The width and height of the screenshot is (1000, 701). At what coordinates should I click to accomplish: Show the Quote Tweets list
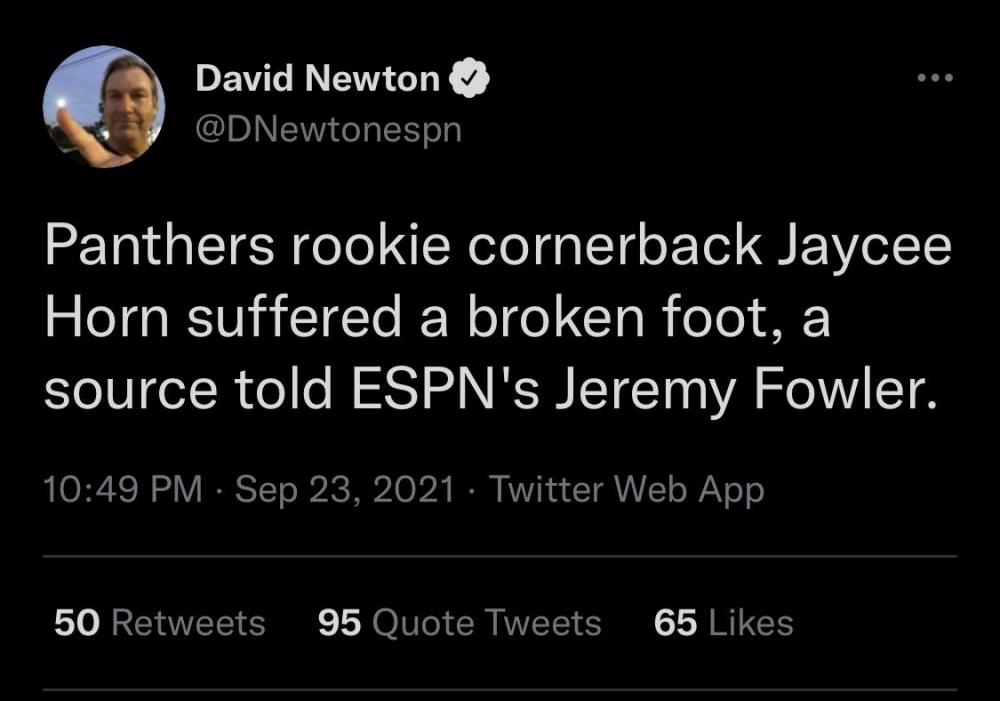pyautogui.click(x=486, y=623)
